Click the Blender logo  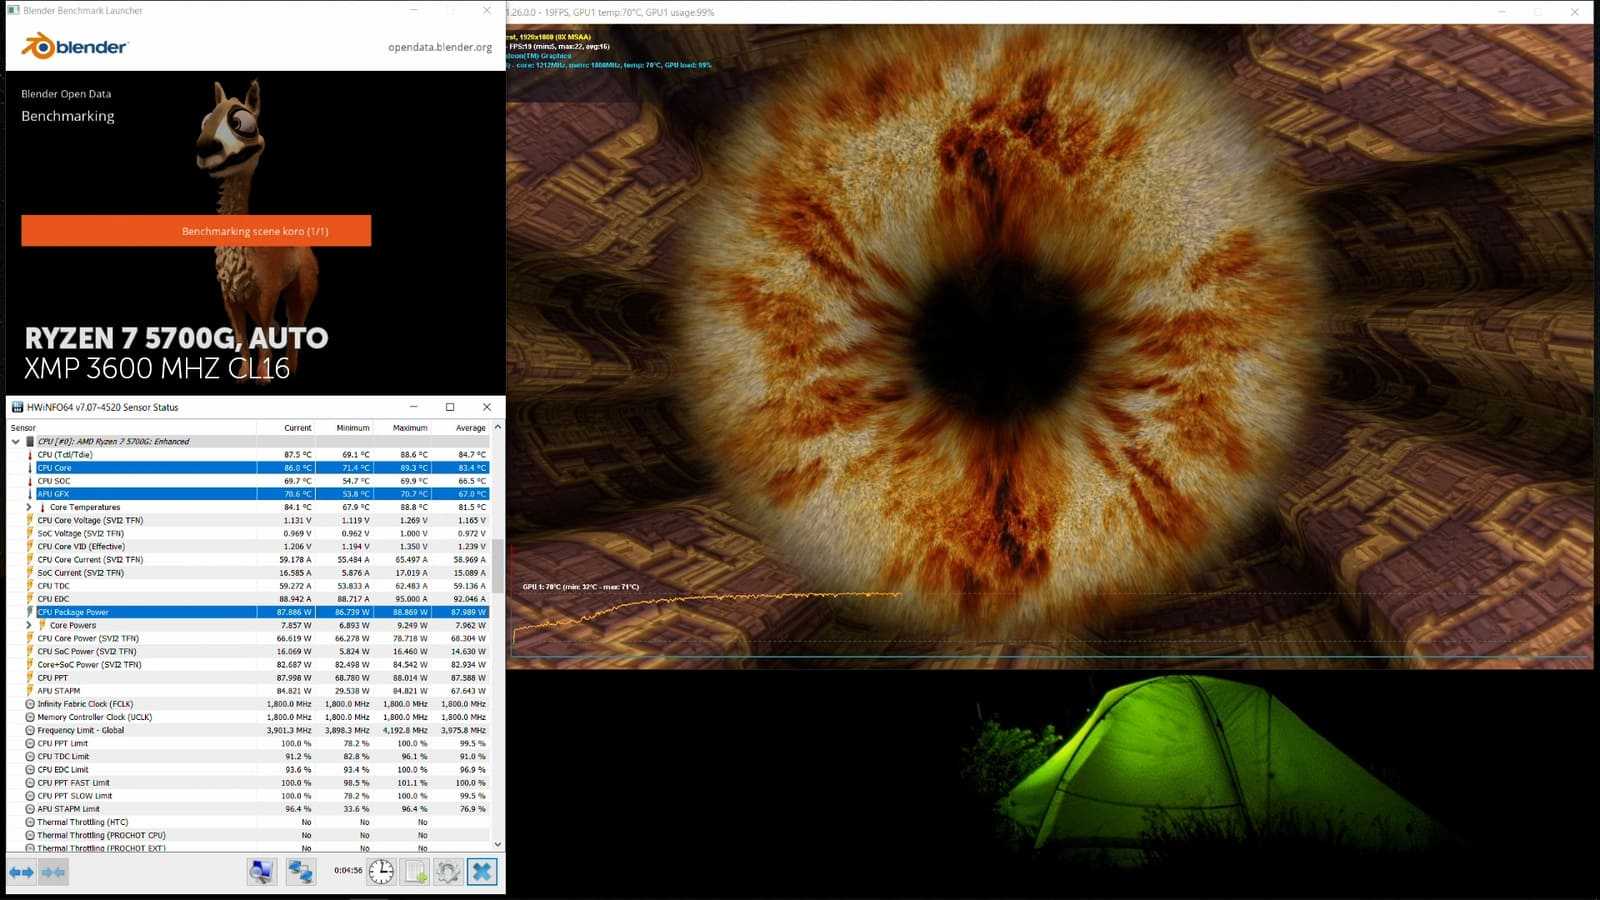click(75, 46)
